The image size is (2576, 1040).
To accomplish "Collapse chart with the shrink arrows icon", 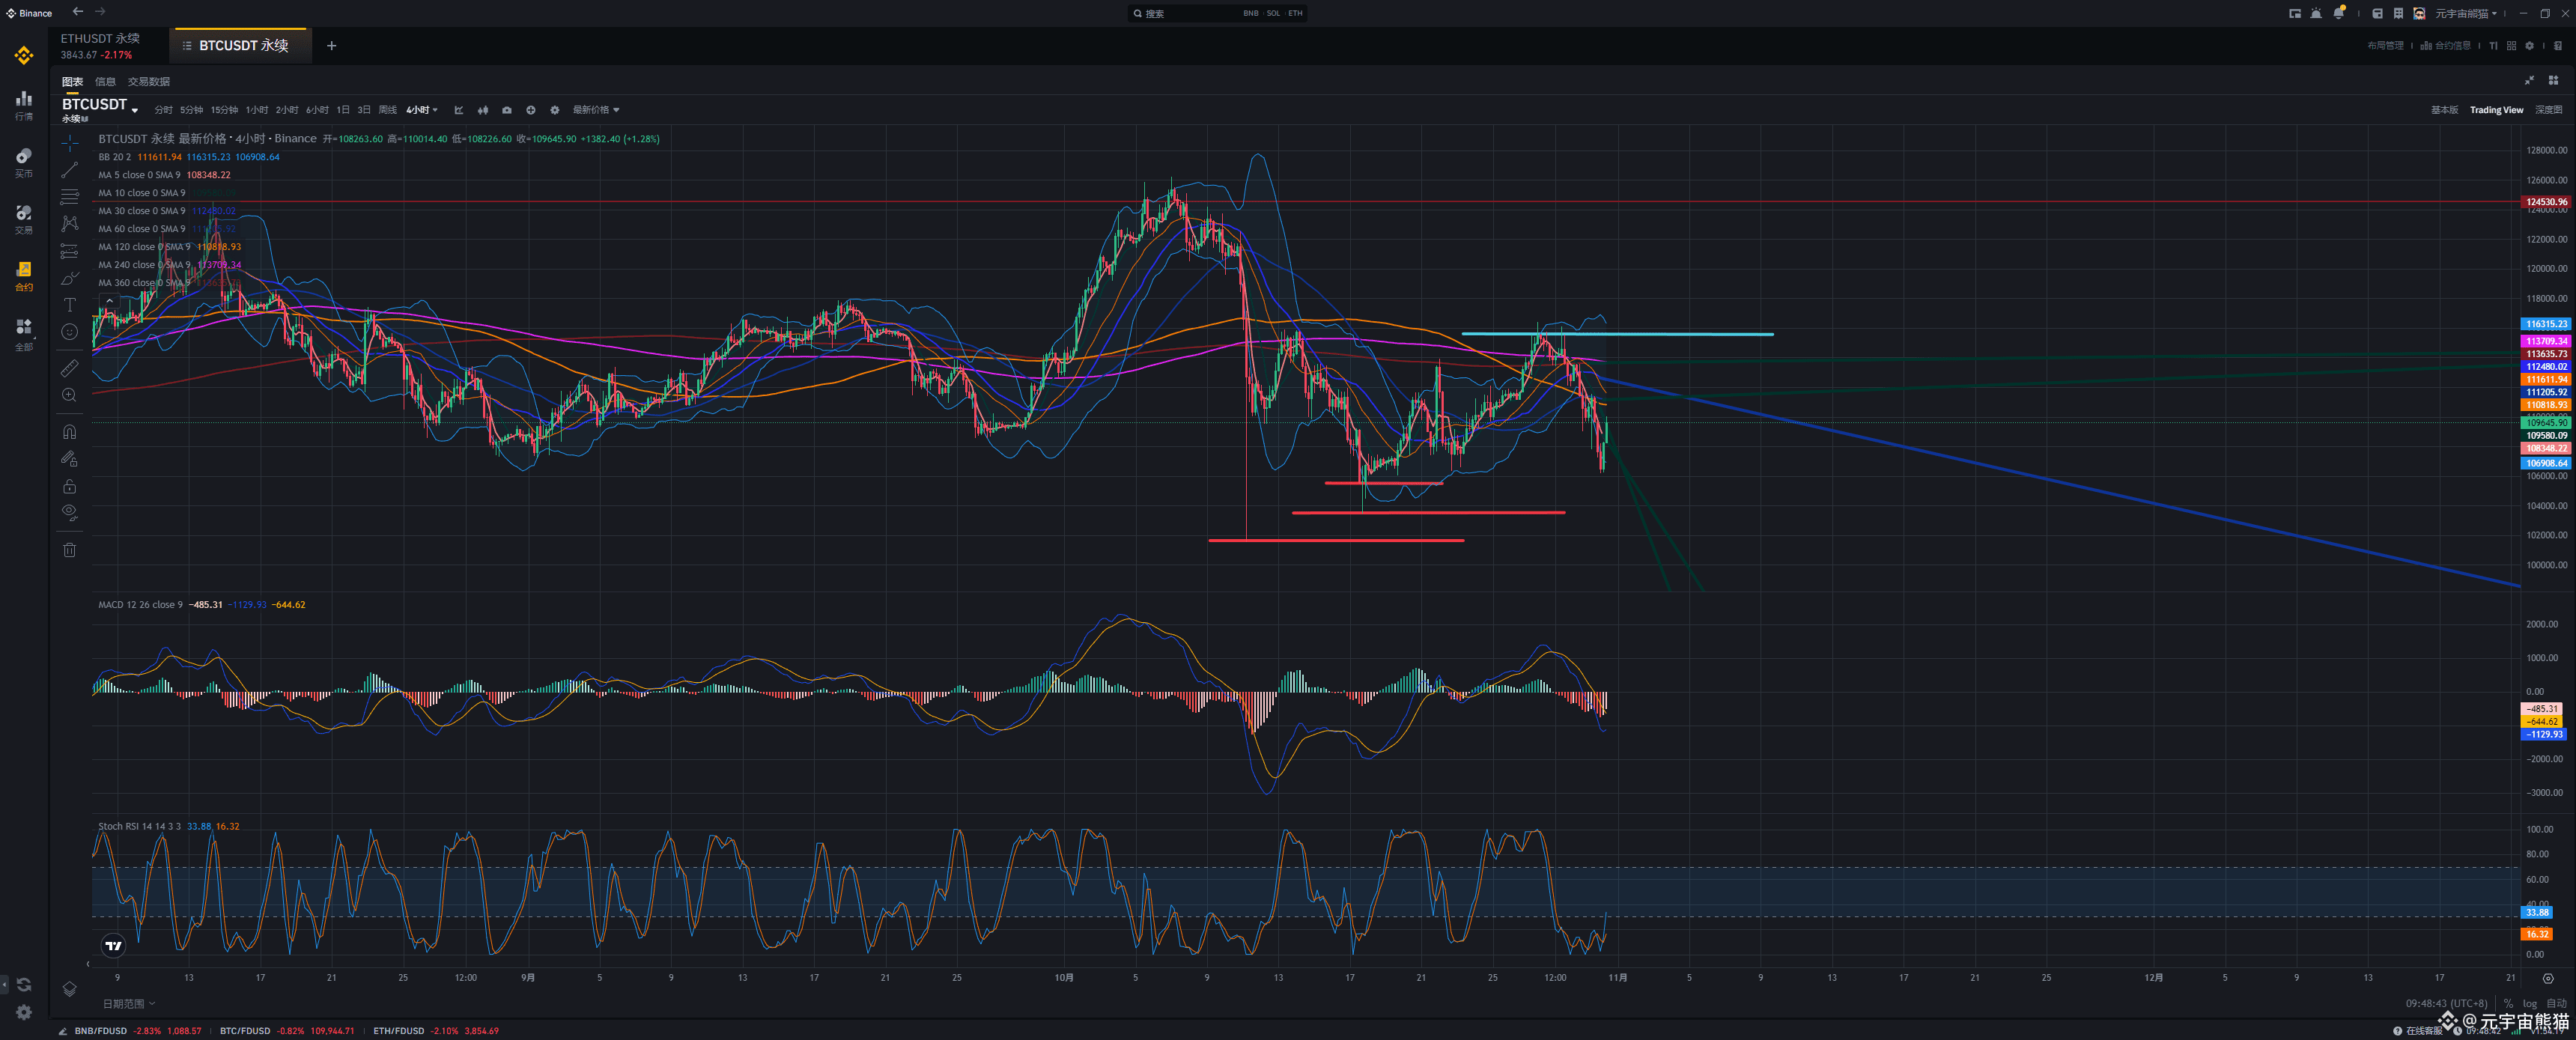I will (x=2530, y=80).
